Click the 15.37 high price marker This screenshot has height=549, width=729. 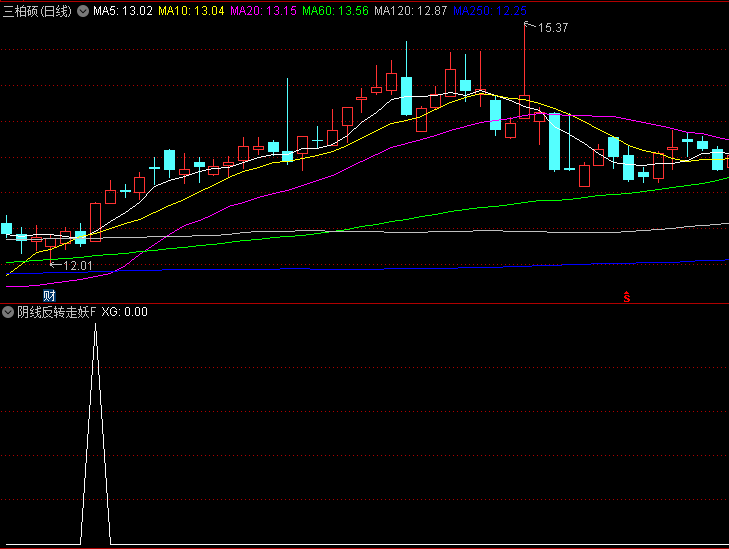552,28
